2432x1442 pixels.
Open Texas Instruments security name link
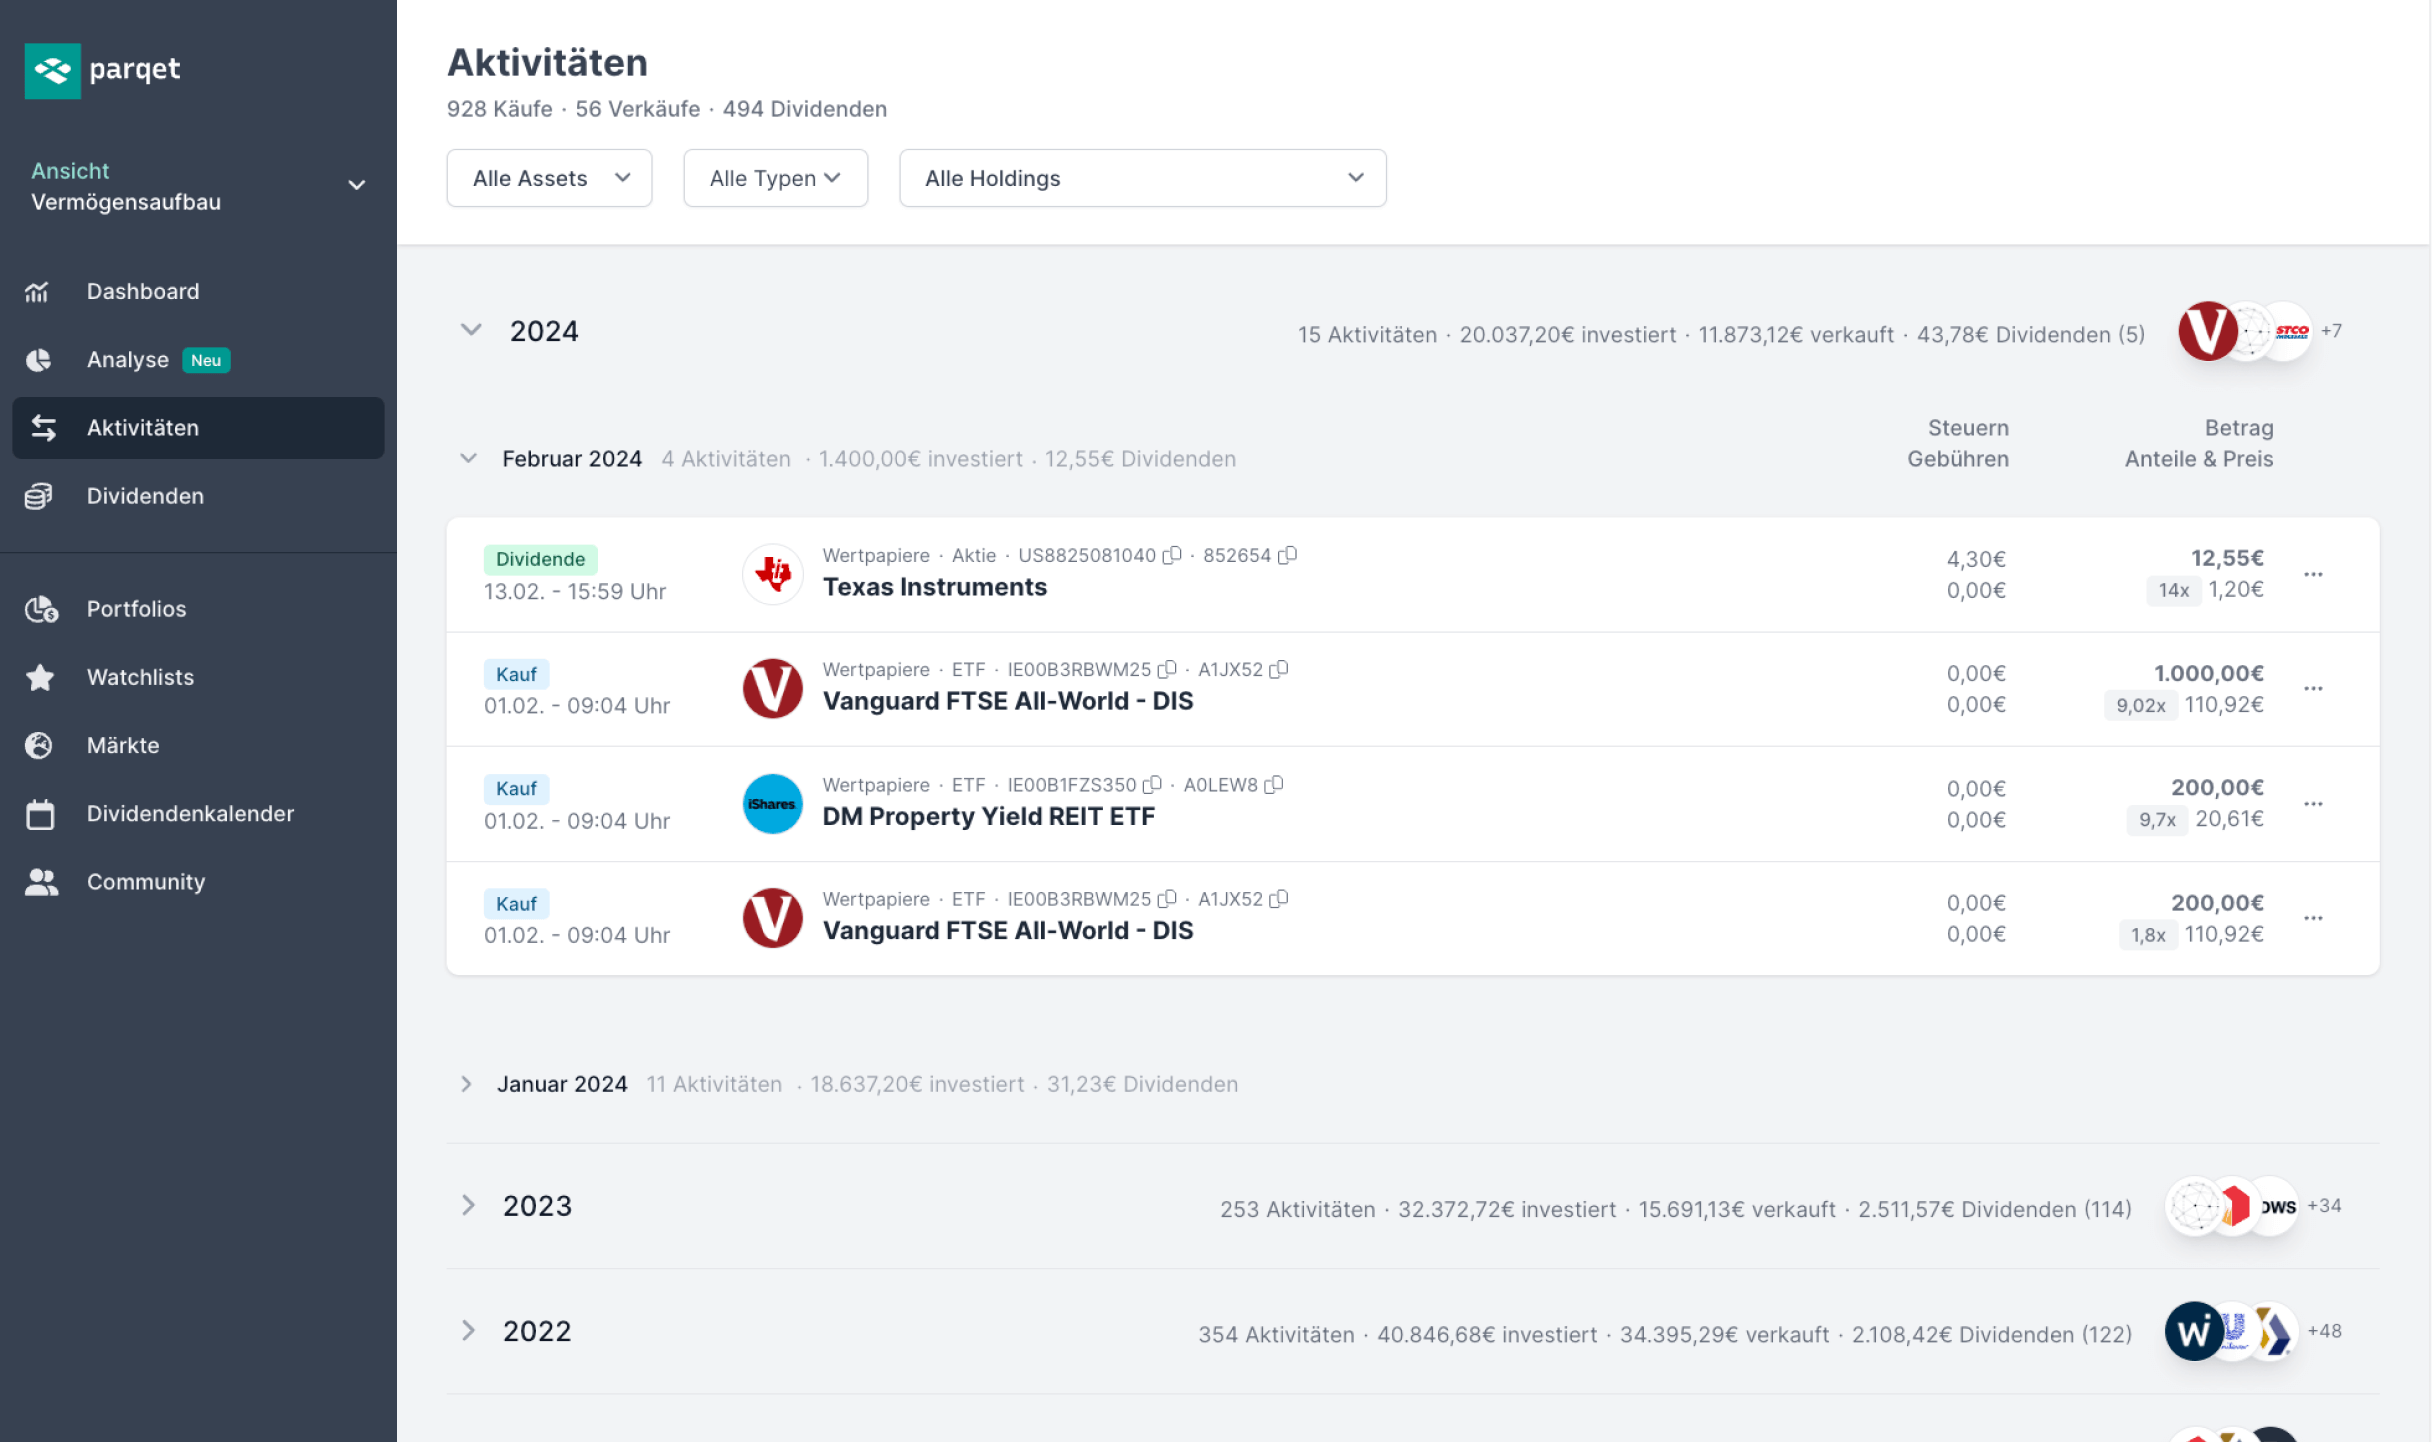[x=934, y=587]
